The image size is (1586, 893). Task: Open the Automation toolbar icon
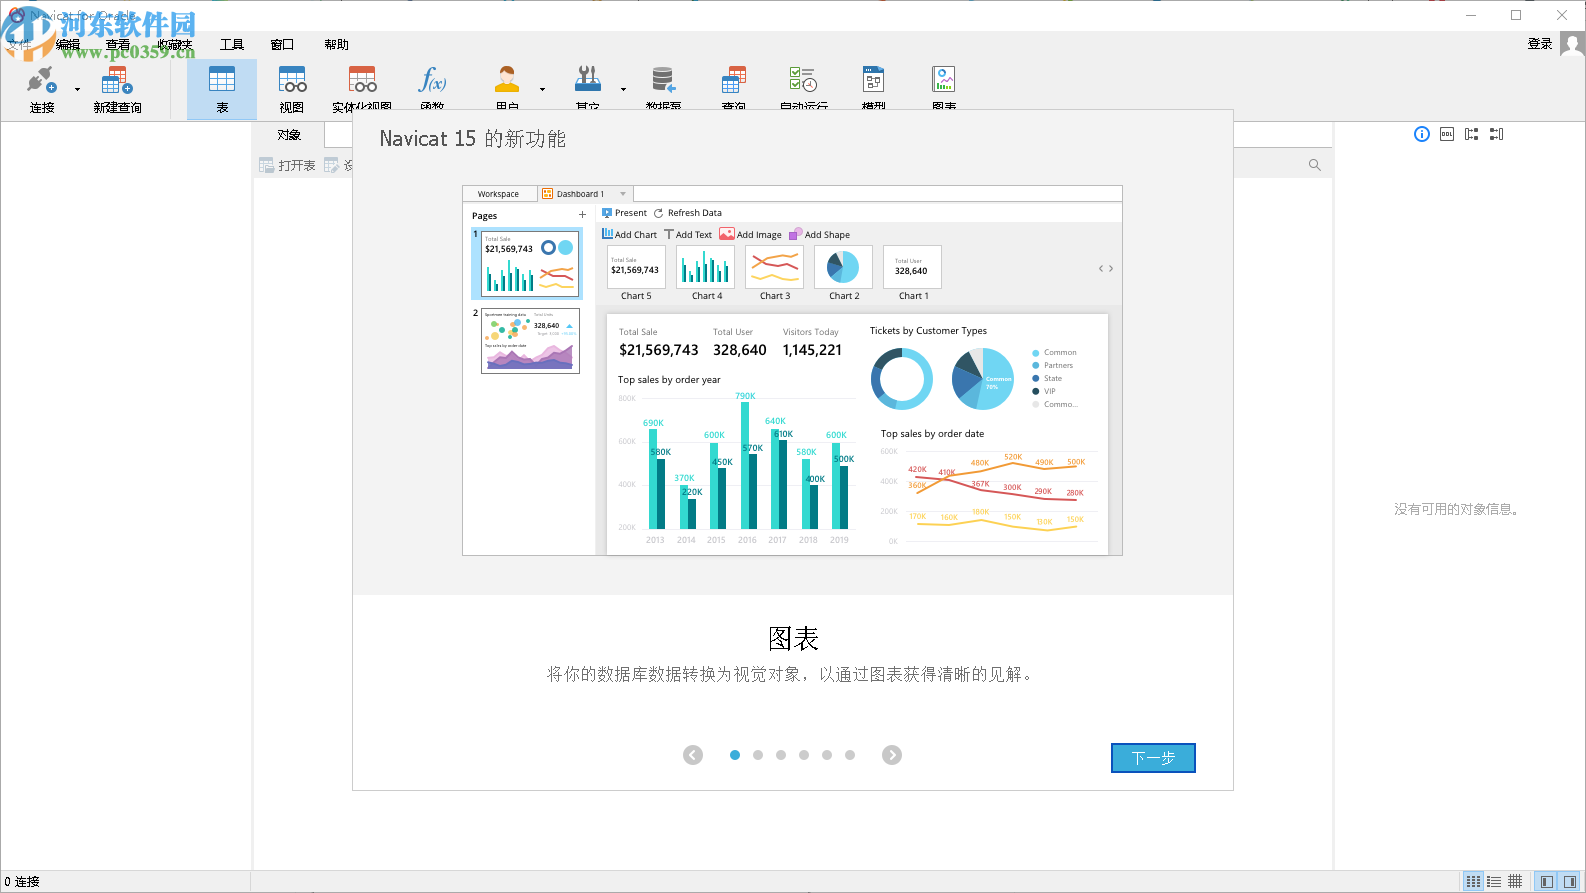tap(803, 90)
